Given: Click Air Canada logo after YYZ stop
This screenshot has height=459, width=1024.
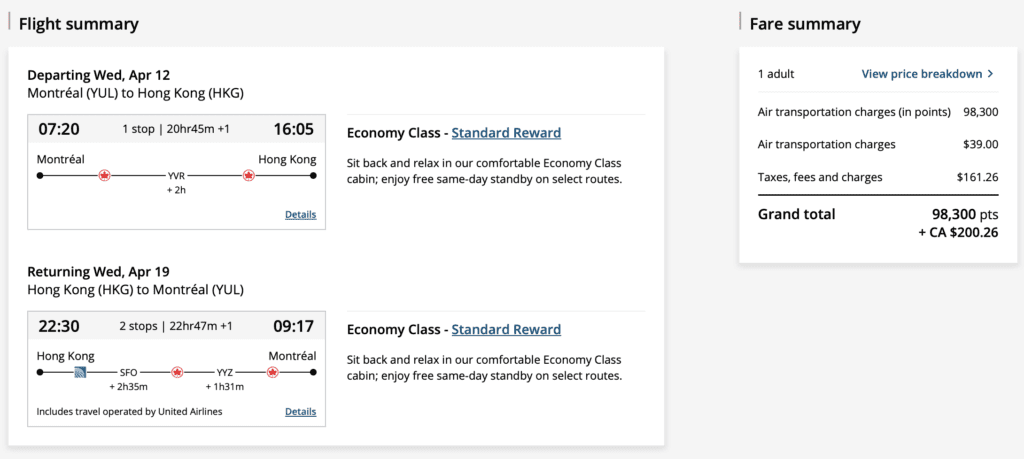Looking at the screenshot, I should pyautogui.click(x=270, y=372).
